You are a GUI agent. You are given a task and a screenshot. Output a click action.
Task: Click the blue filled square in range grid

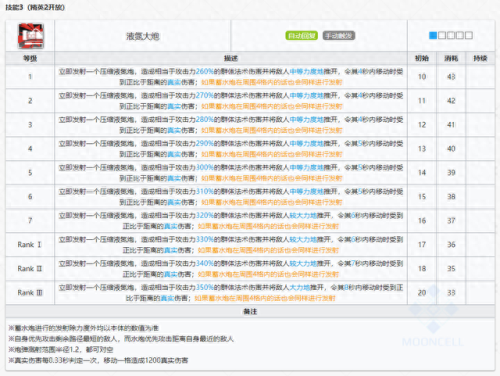[x=433, y=35]
